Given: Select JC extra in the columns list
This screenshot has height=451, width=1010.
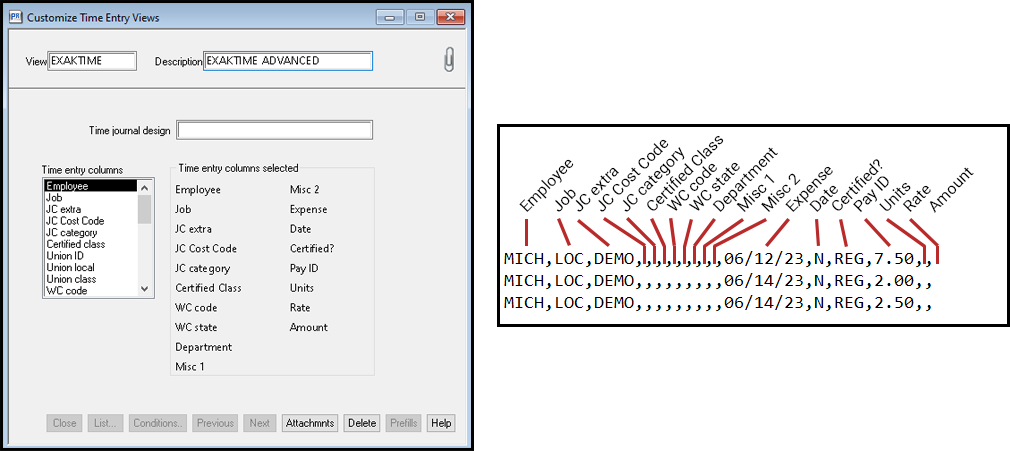Looking at the screenshot, I should (91, 209).
